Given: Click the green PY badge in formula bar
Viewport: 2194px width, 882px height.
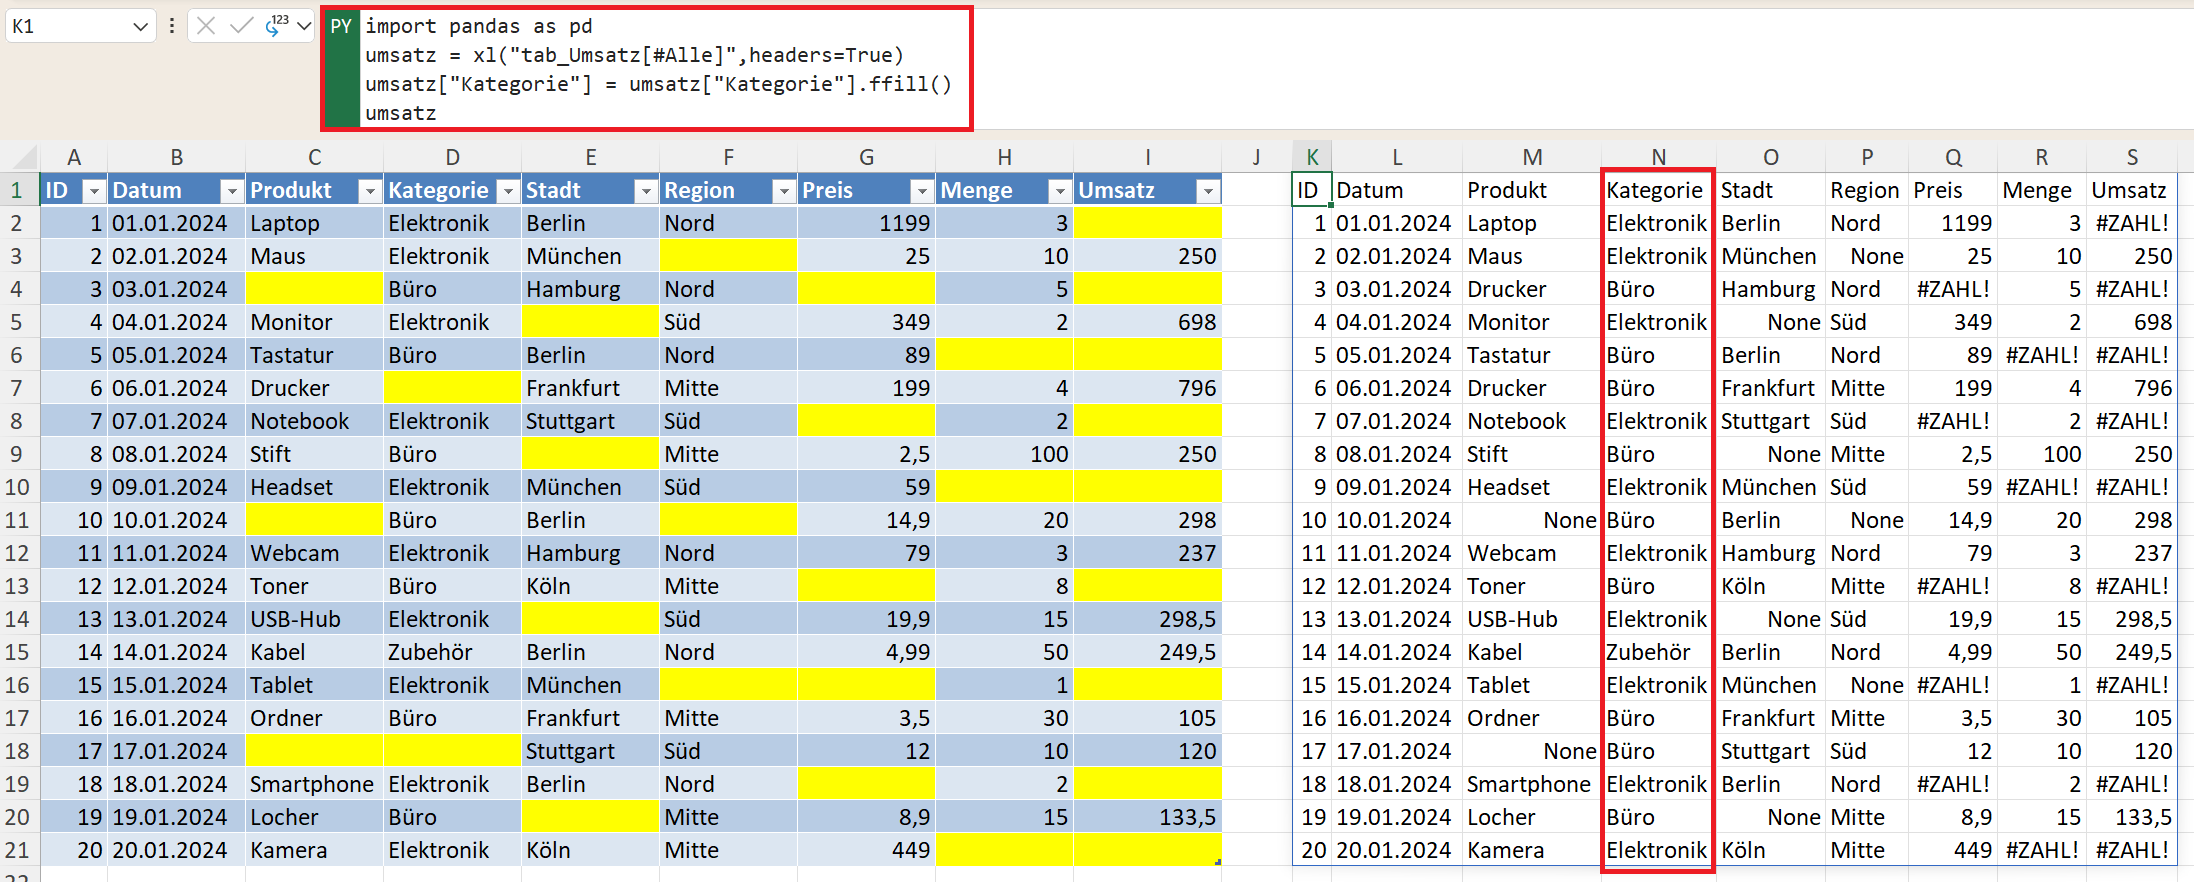Looking at the screenshot, I should tap(341, 27).
